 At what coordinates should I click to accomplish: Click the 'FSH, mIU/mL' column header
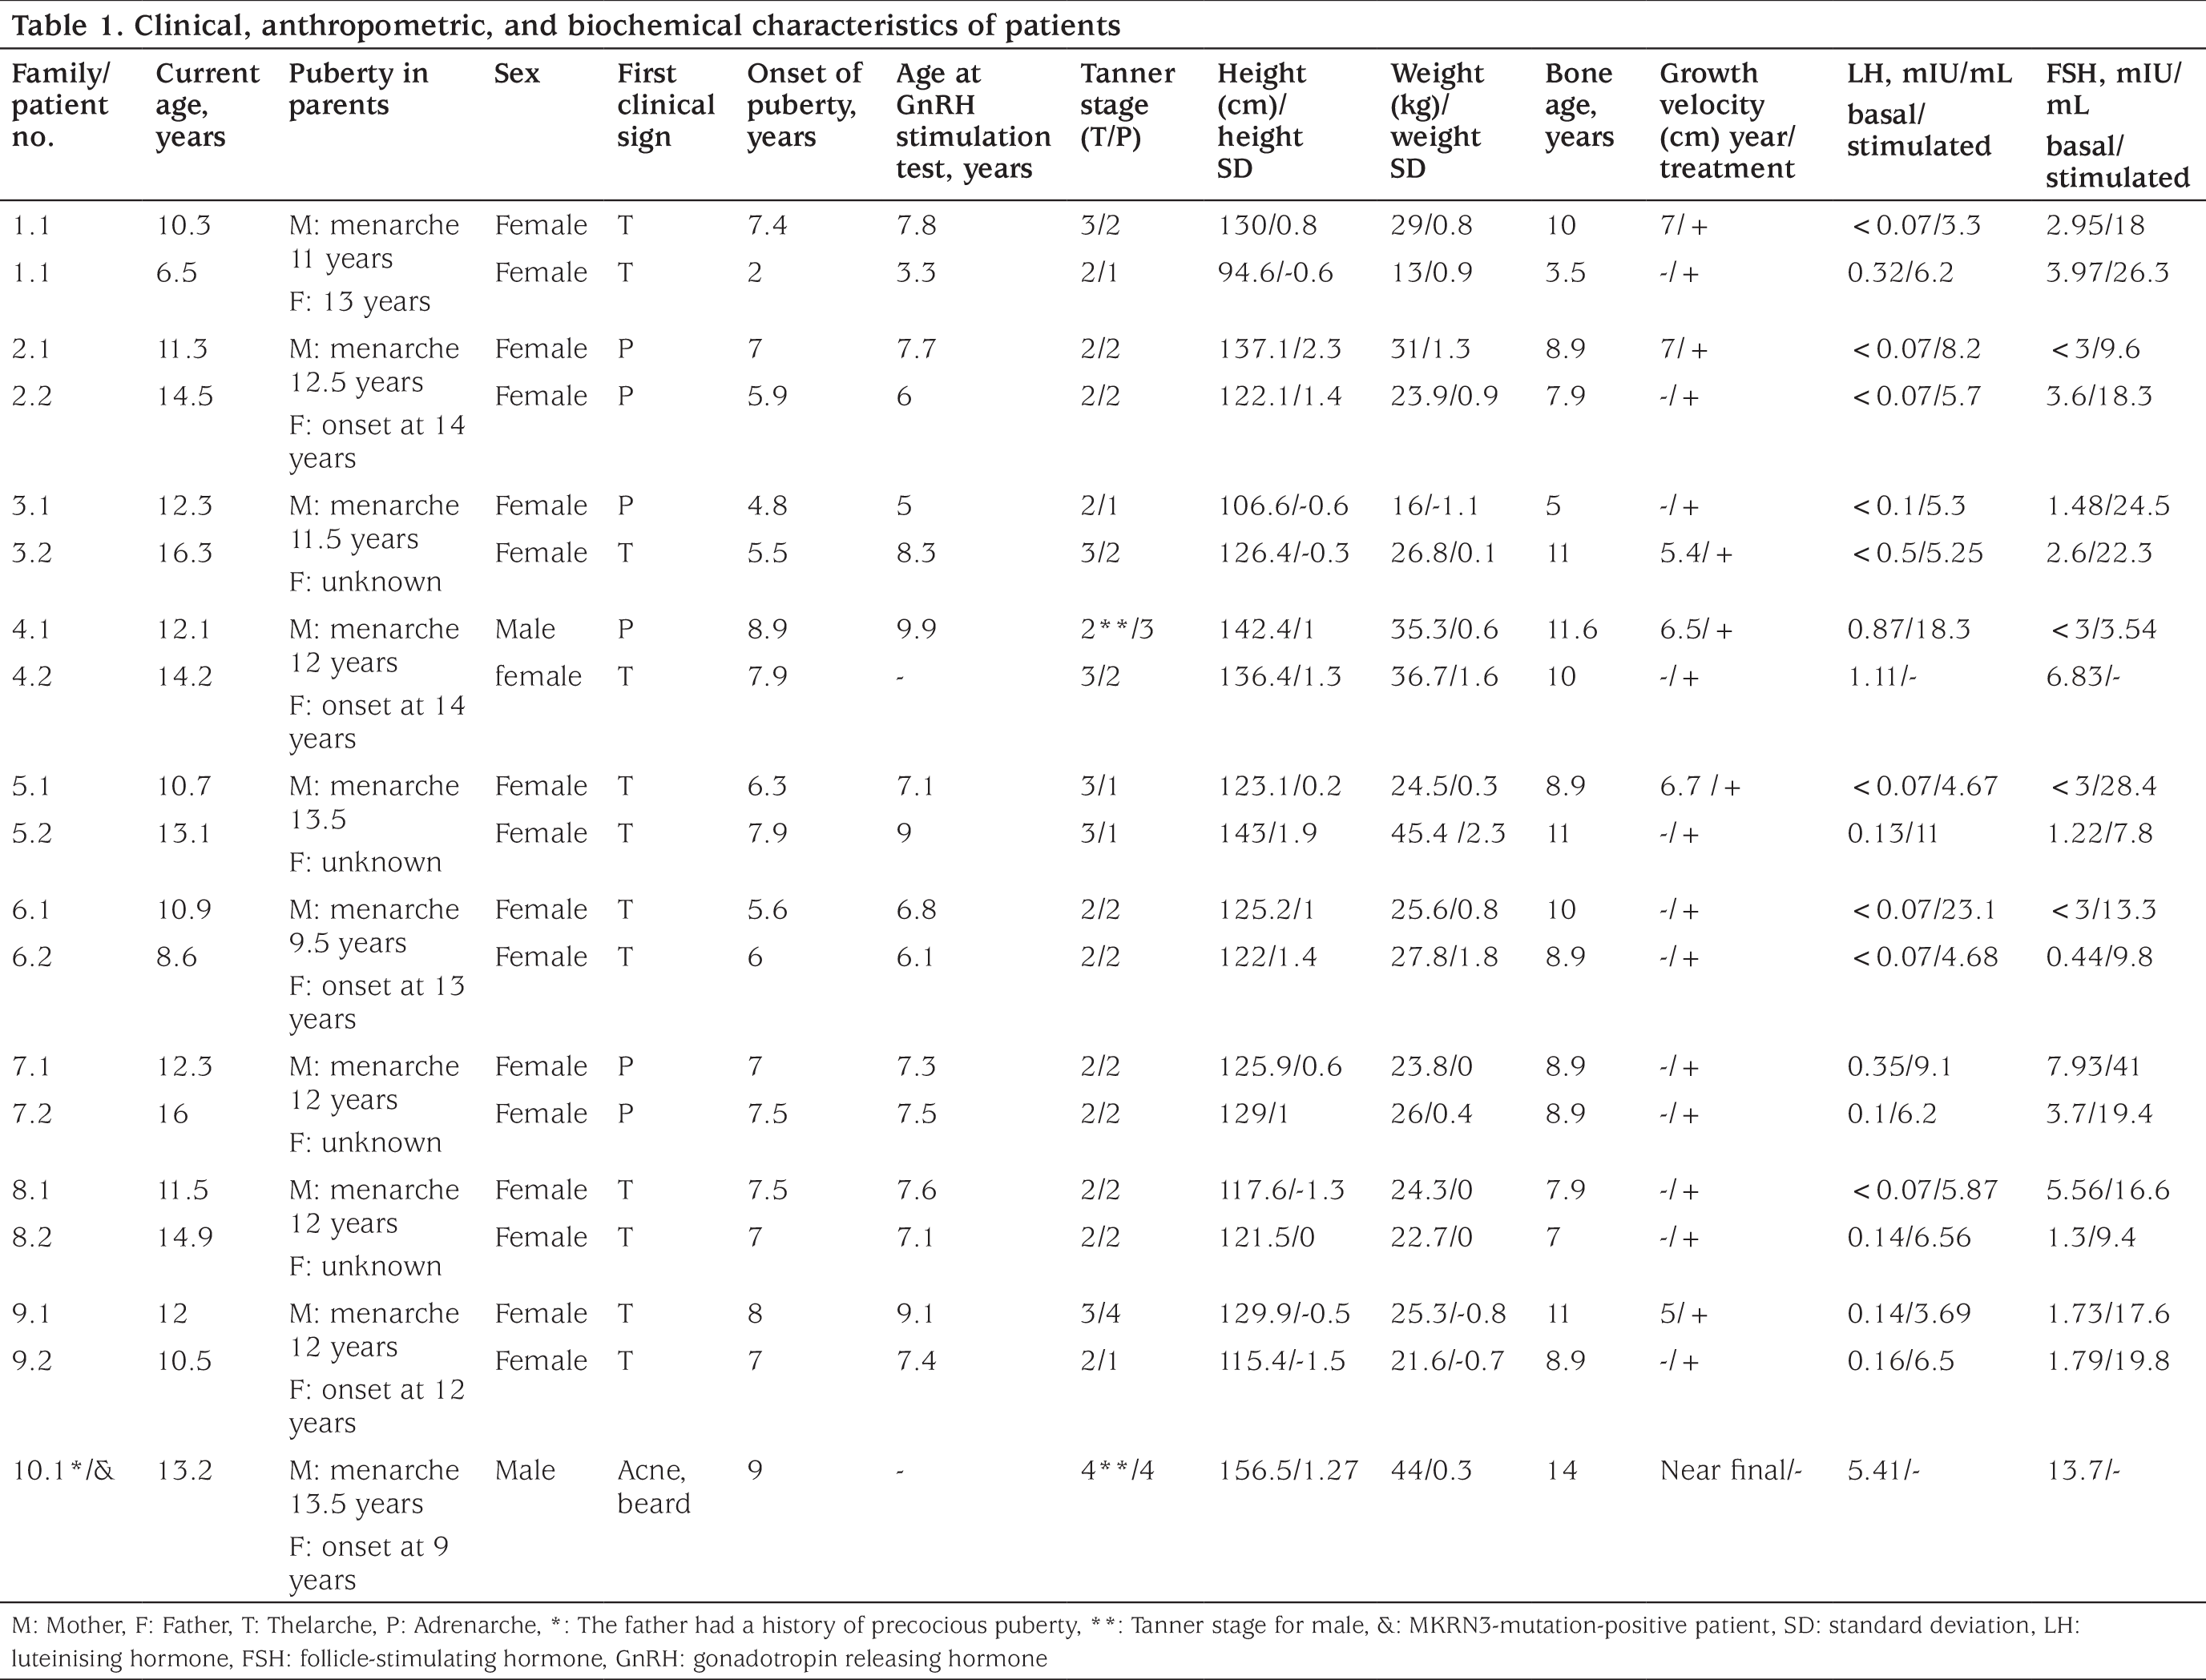click(x=2117, y=124)
